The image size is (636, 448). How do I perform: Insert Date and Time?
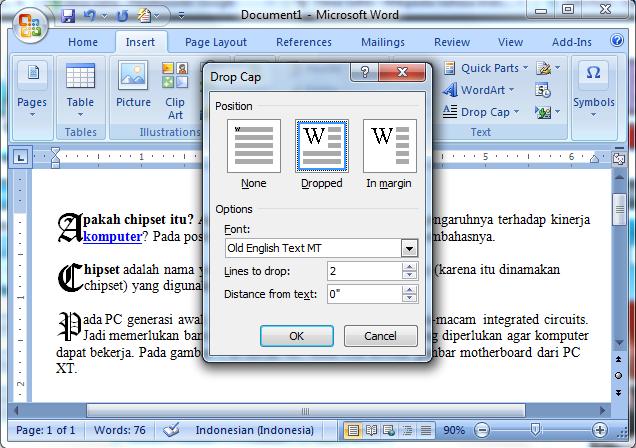(x=543, y=90)
